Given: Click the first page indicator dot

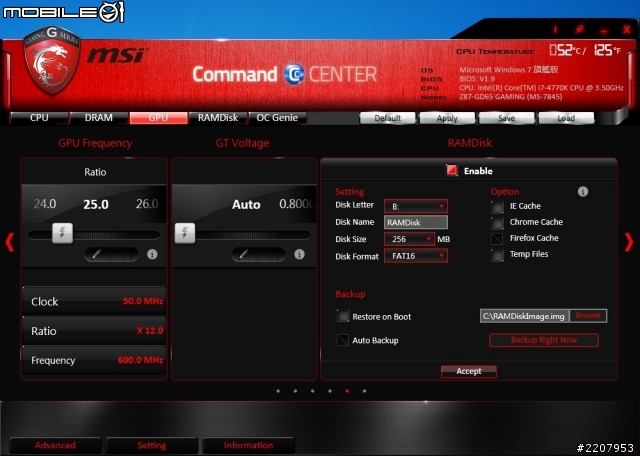Looking at the screenshot, I should tap(278, 391).
